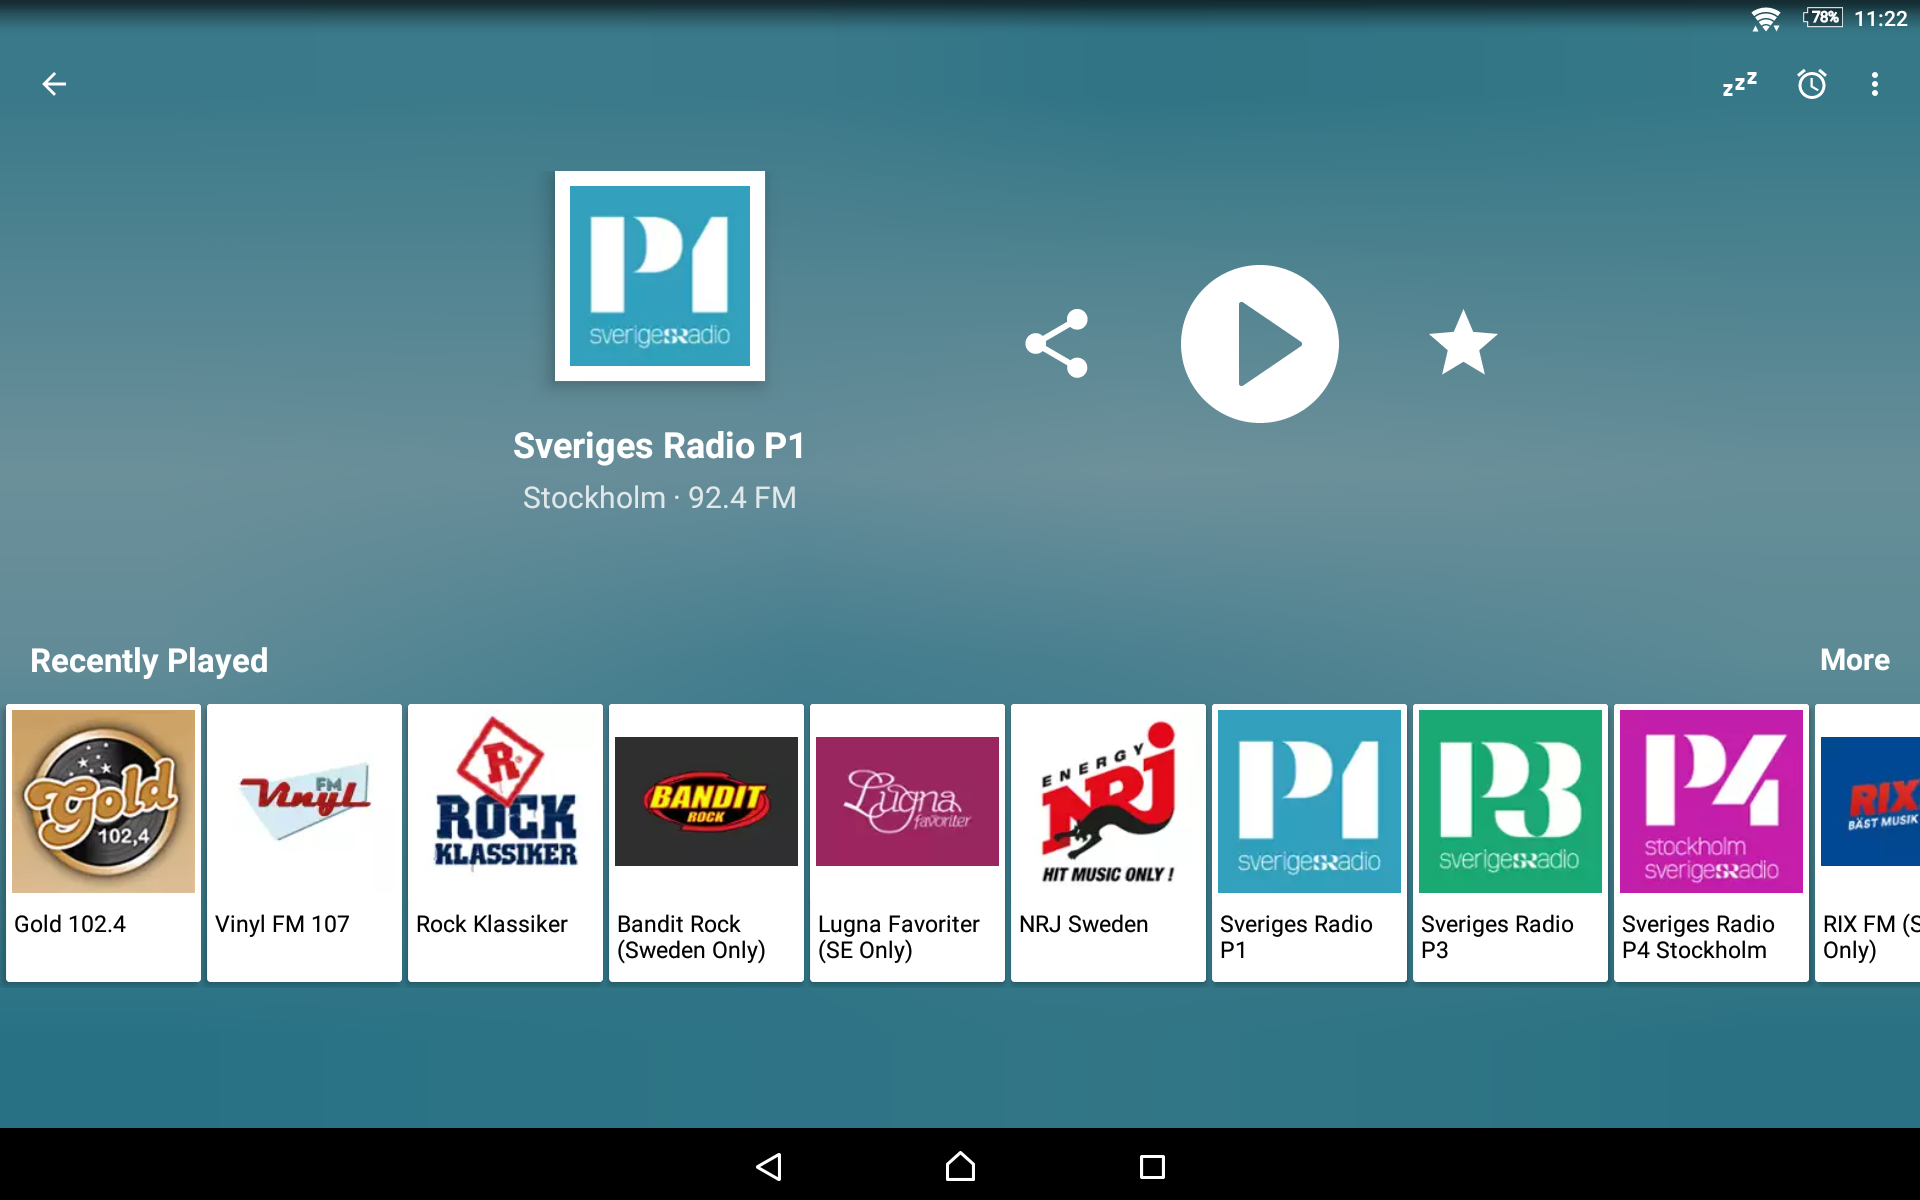Tap the back arrow icon
Screen dimensions: 1920x1200
click(54, 84)
